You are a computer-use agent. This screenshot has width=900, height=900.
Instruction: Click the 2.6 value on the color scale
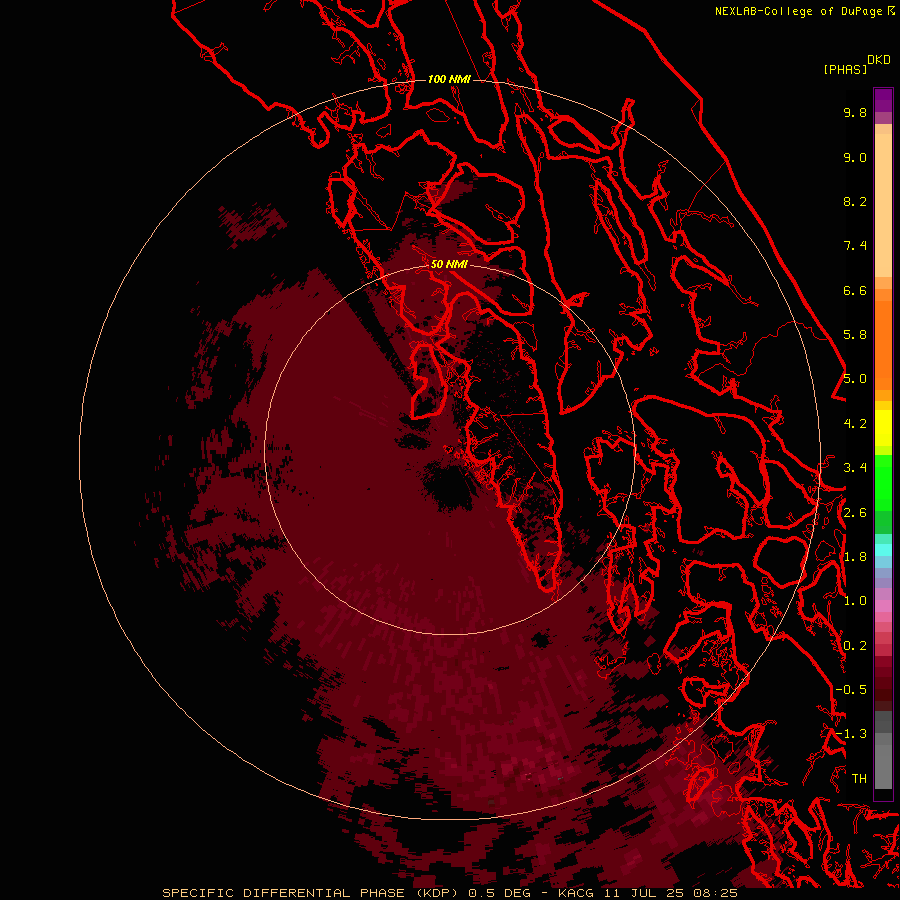click(855, 513)
